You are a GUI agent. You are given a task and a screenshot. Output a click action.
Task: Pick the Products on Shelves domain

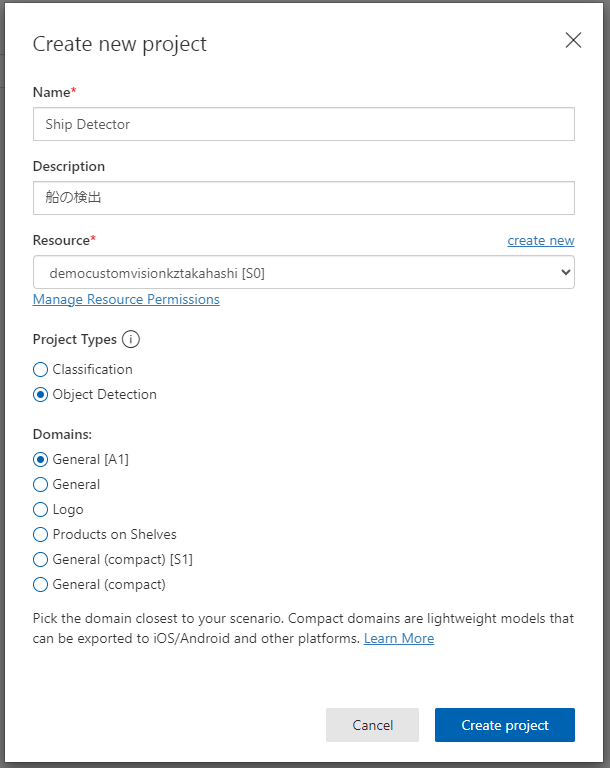(41, 534)
